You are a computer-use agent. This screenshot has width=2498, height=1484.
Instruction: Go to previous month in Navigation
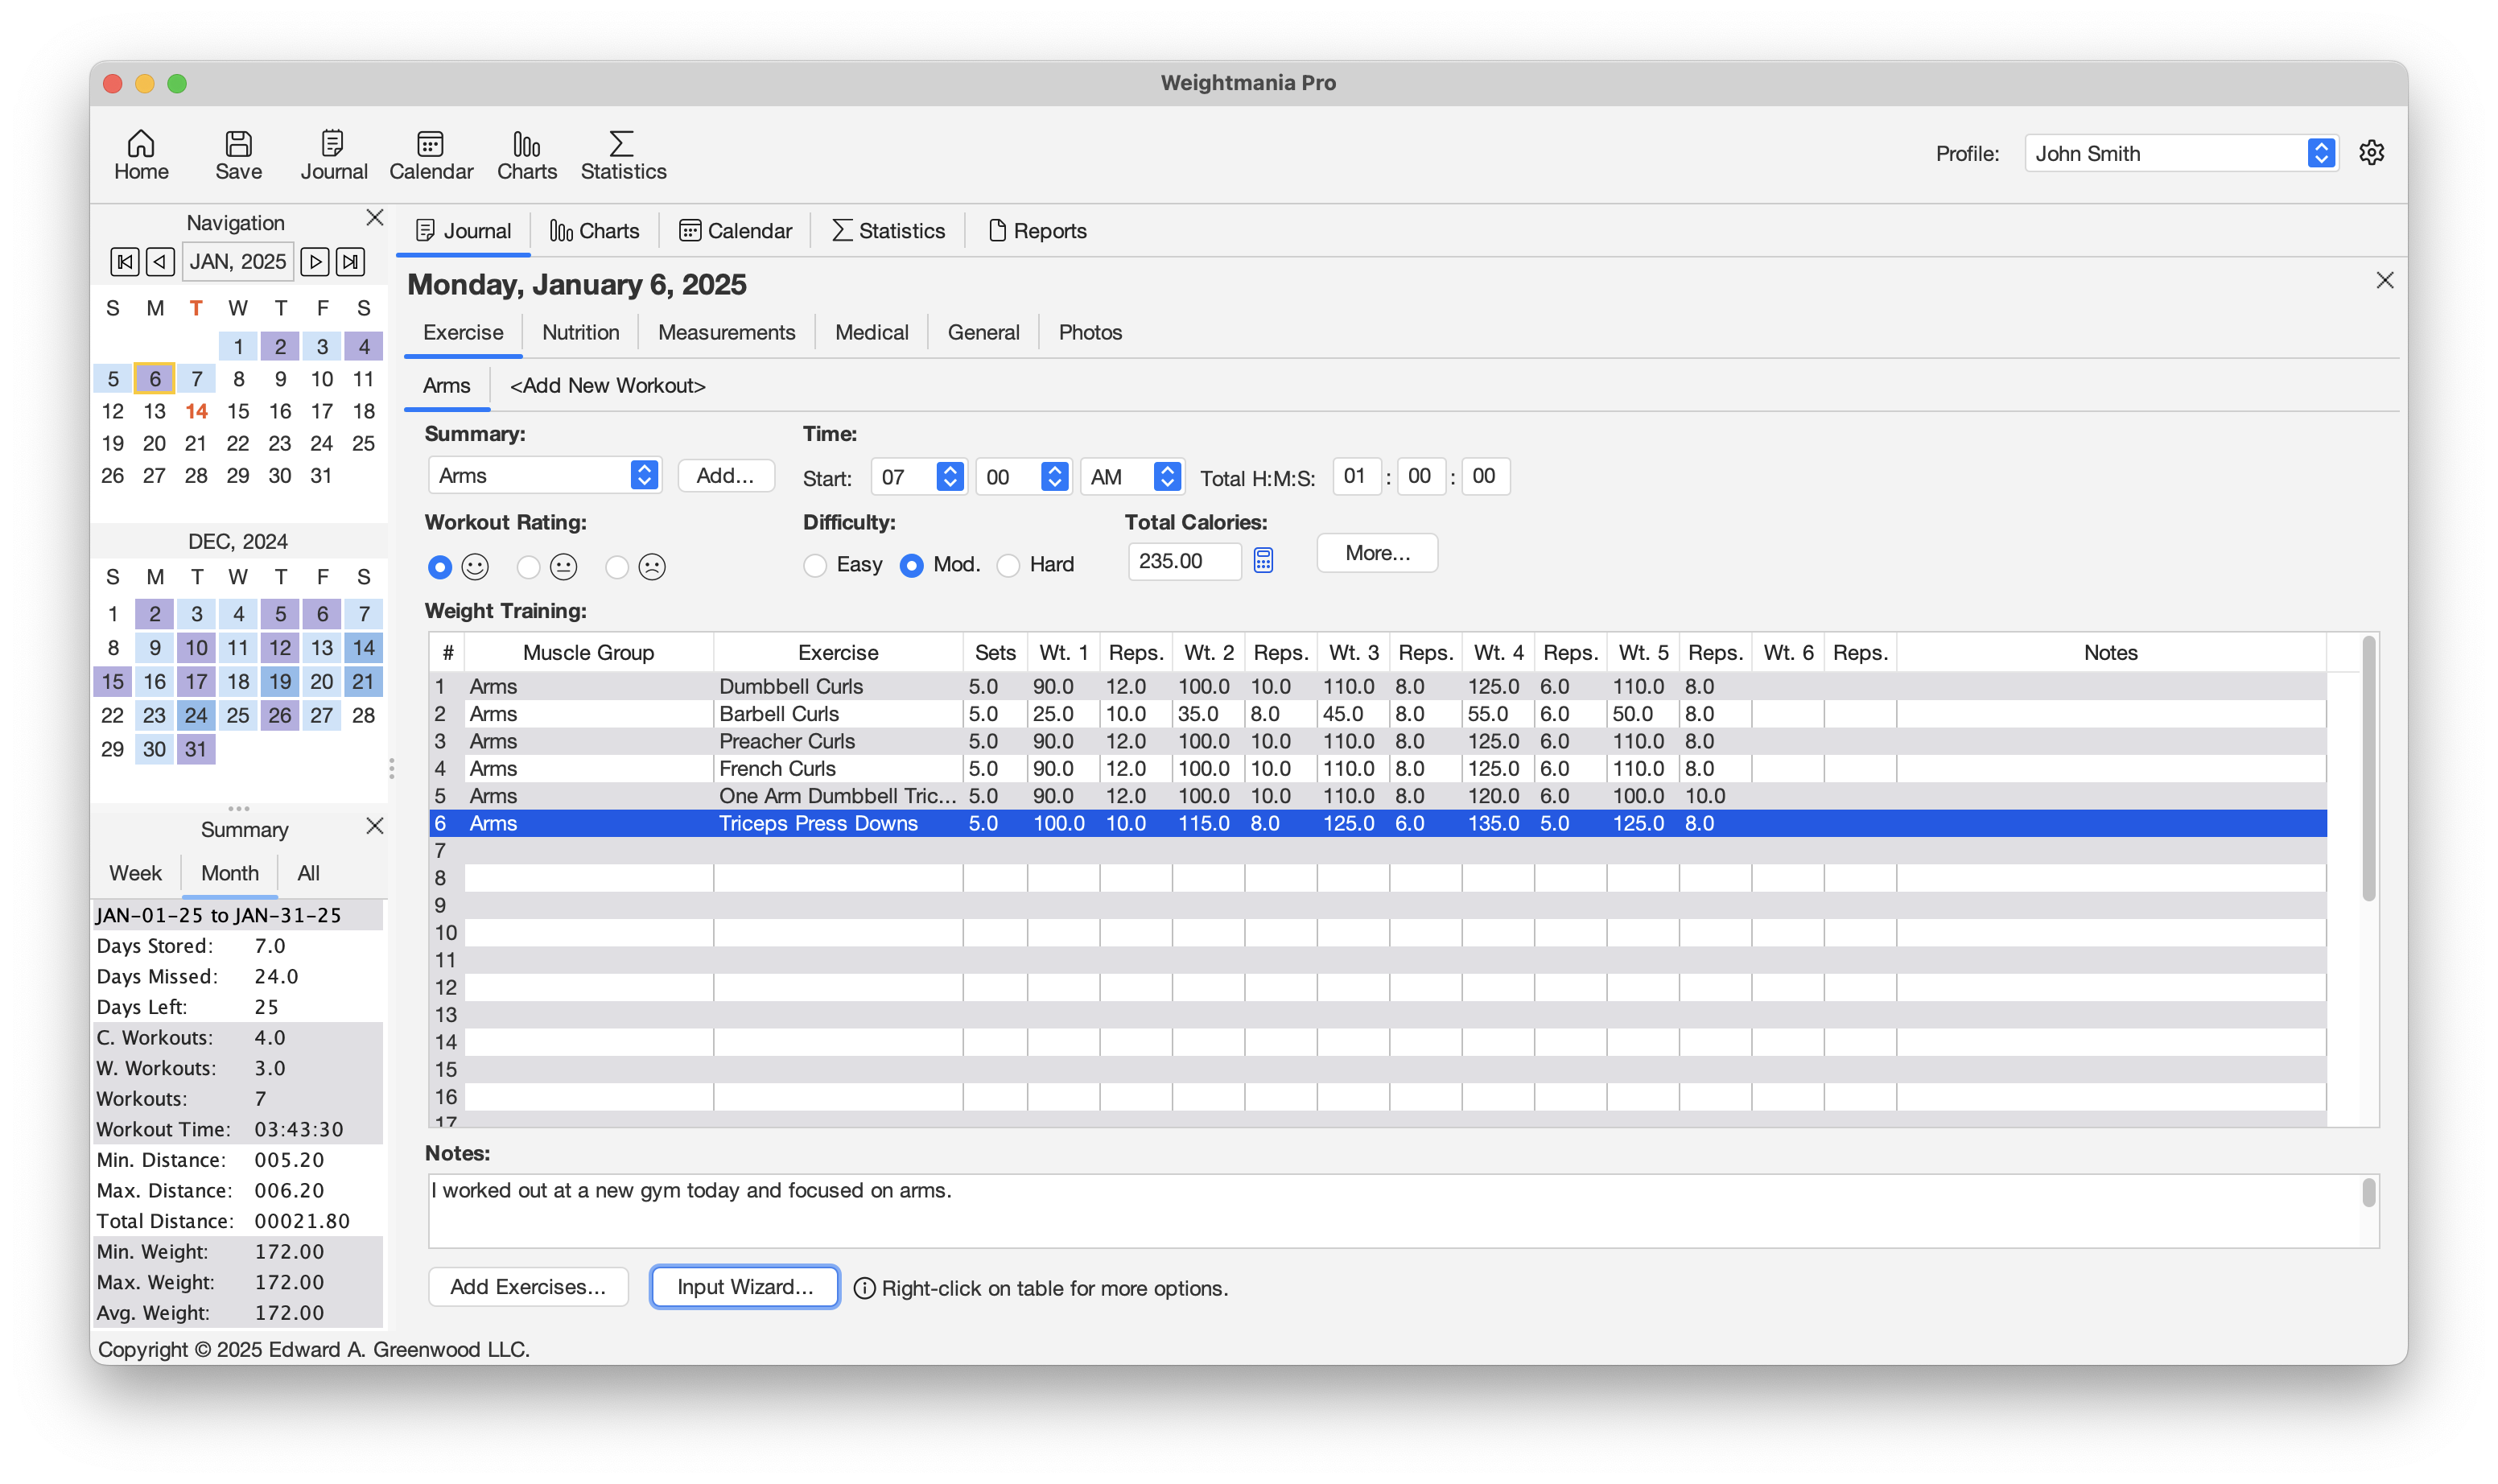pos(160,262)
